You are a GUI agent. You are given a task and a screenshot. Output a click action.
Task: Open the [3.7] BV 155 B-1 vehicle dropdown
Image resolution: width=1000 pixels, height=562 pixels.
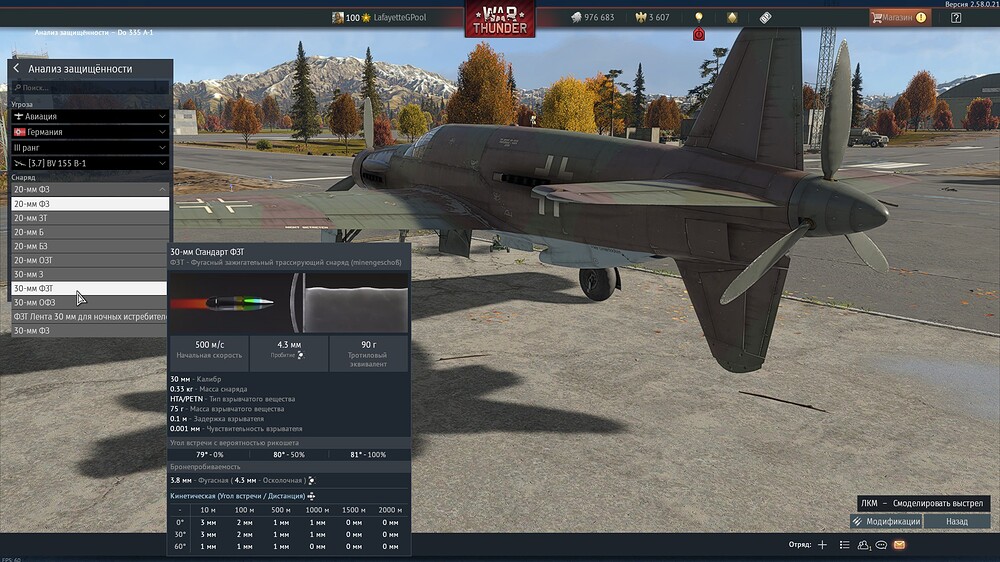click(90, 163)
